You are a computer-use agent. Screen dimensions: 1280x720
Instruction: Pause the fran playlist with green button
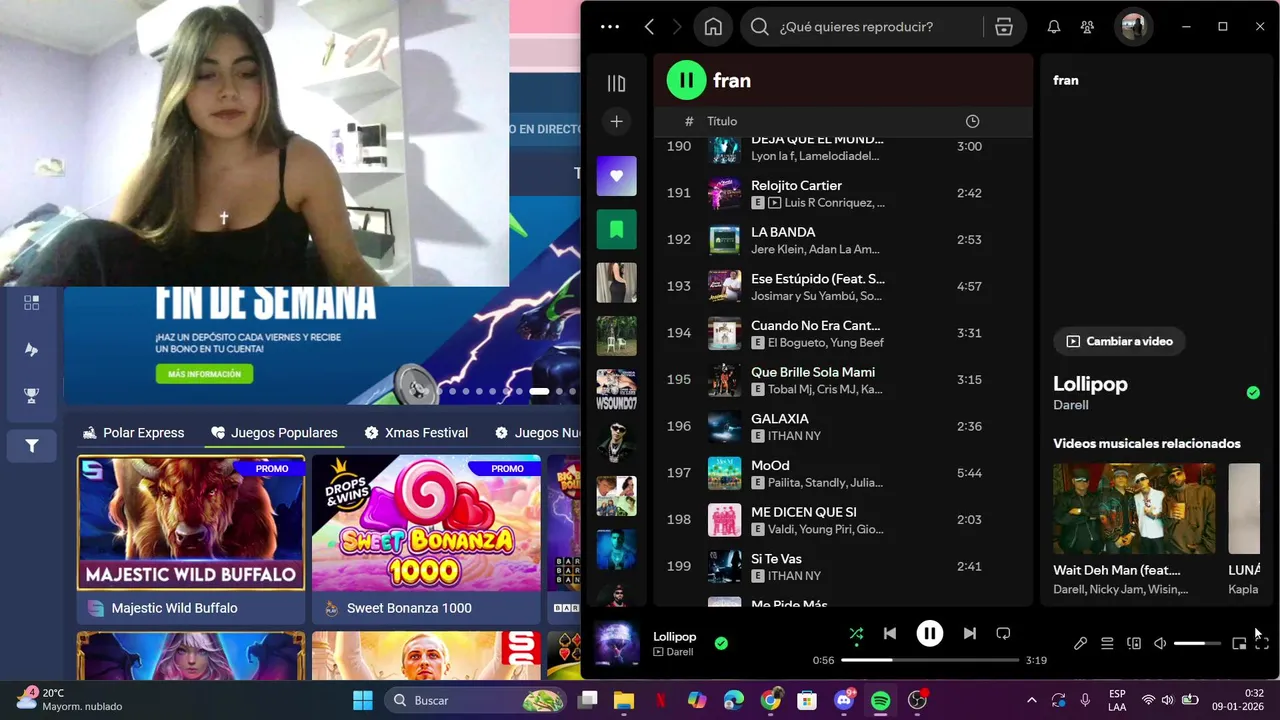[x=686, y=80]
